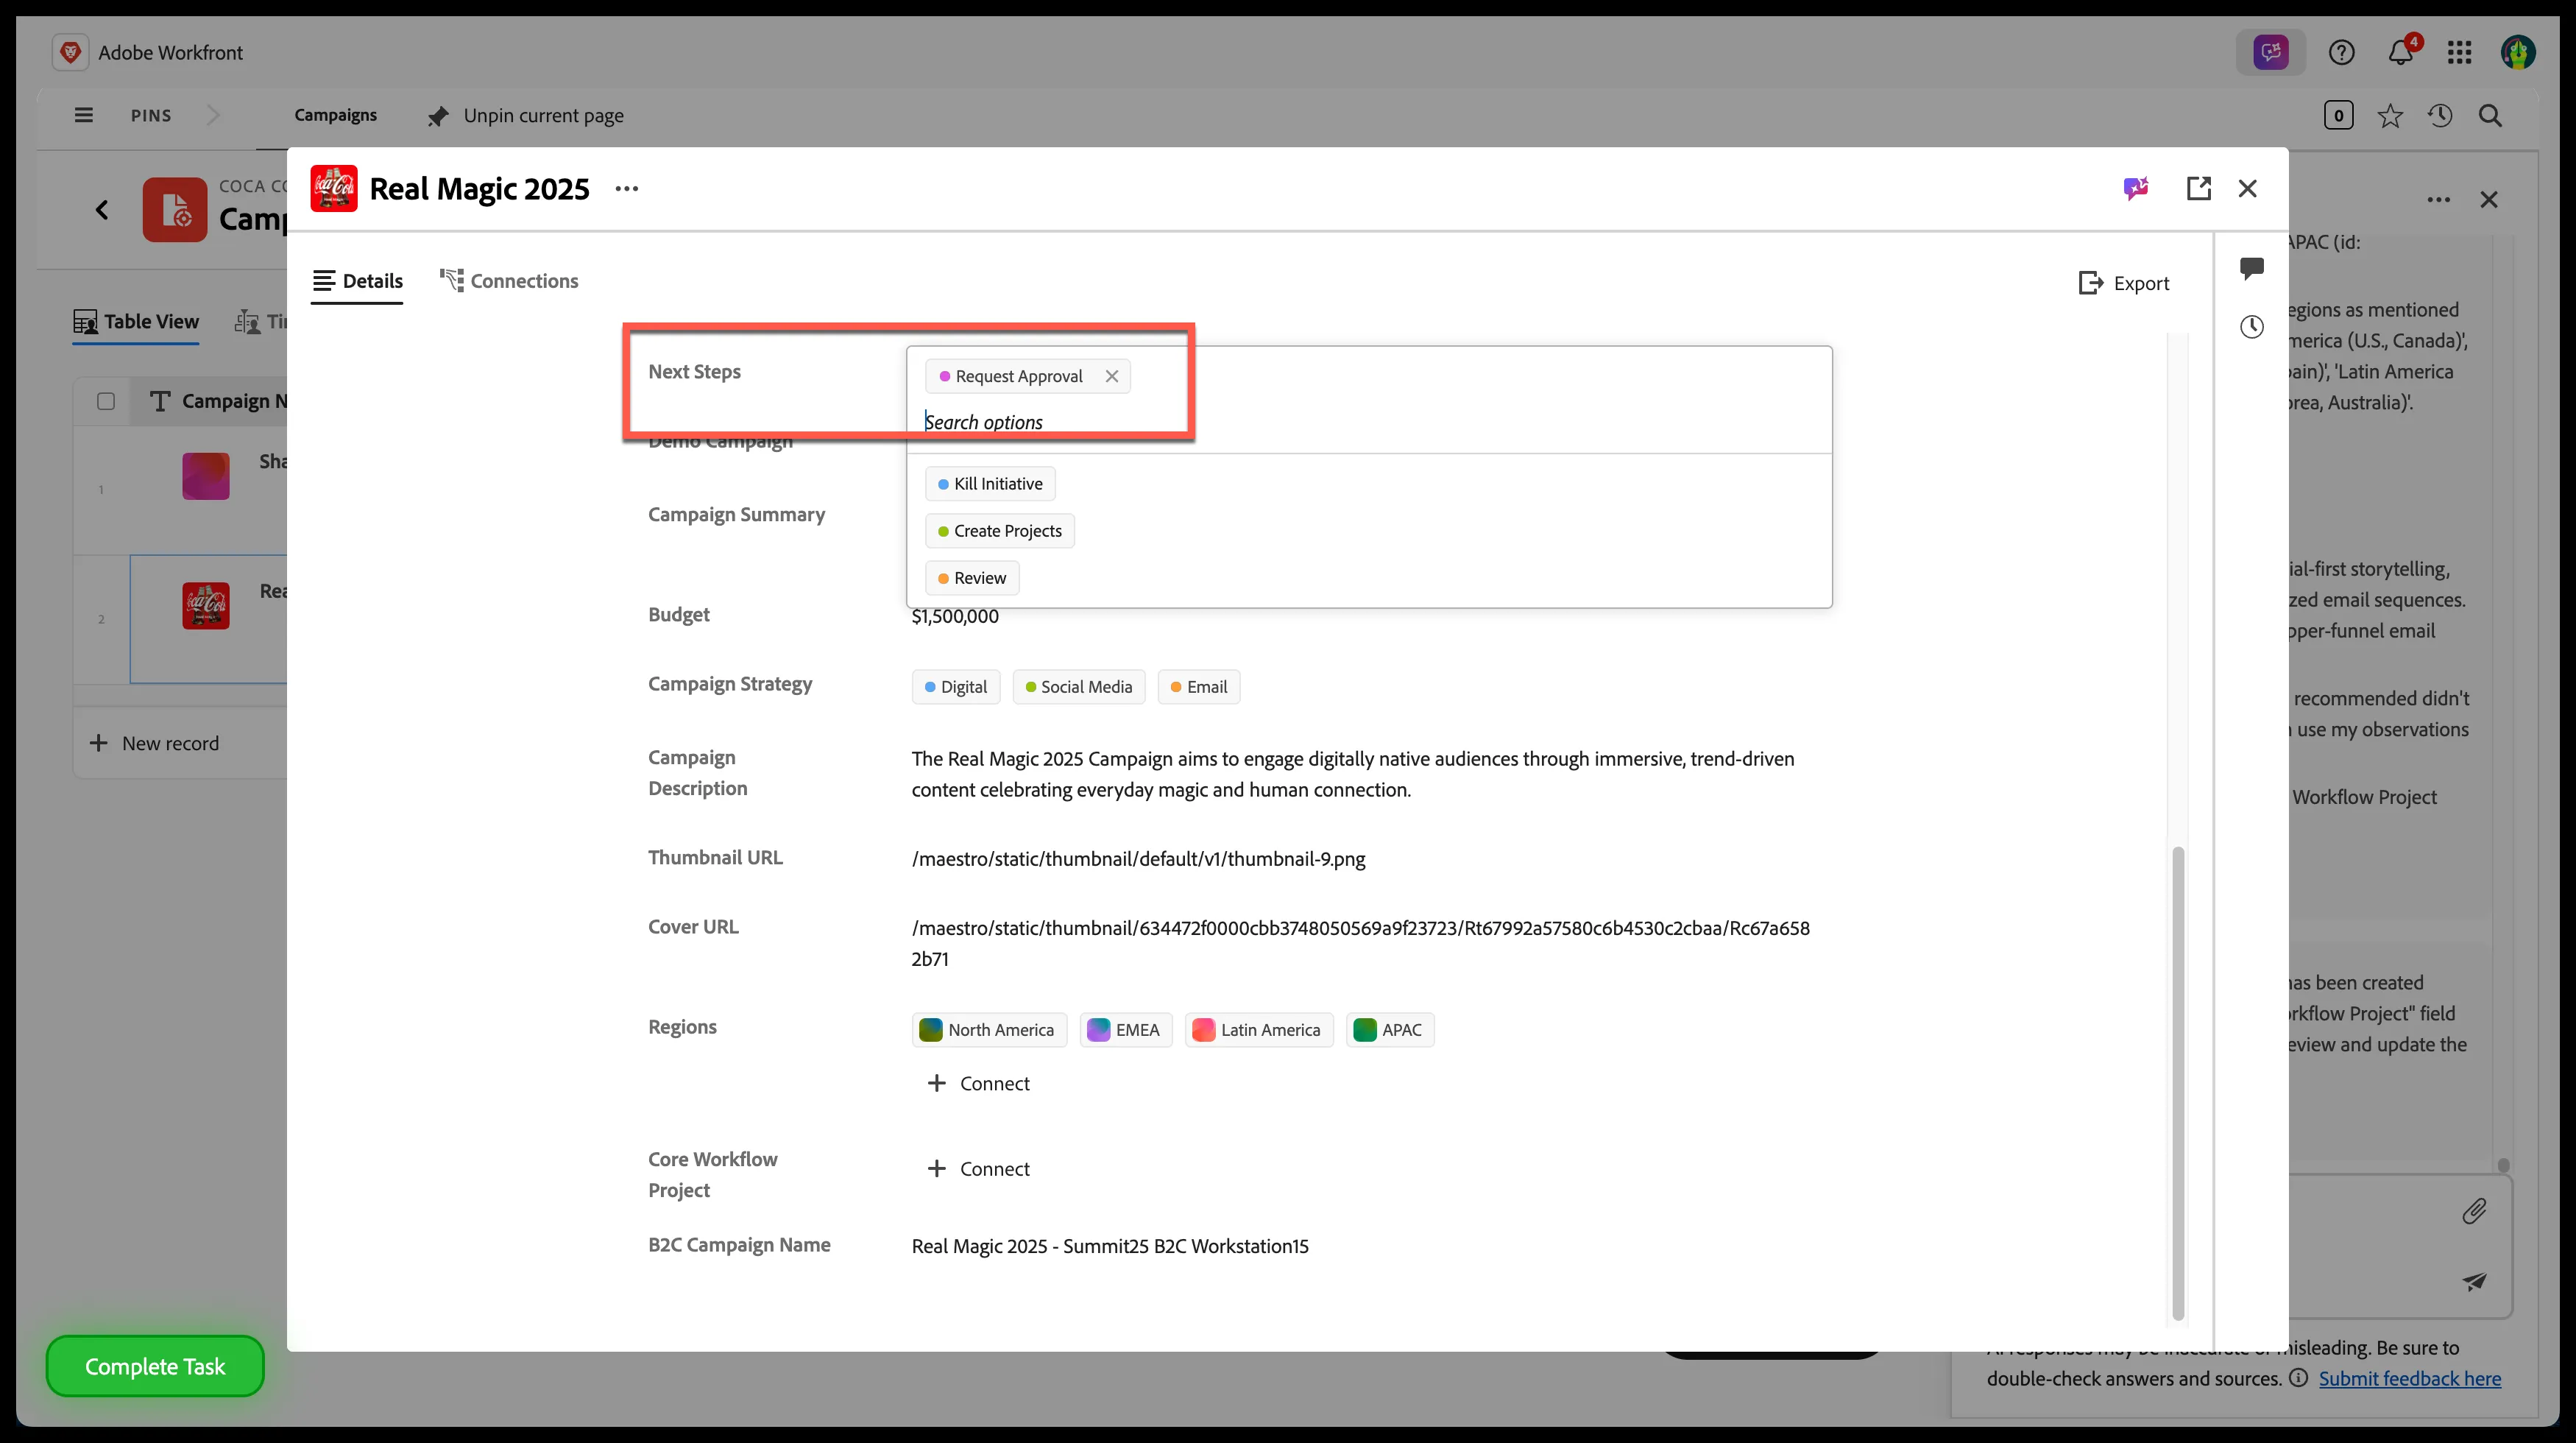Screen dimensions: 2576x1443
Task: Open the keyboard shortcut counter icon
Action: (2338, 116)
